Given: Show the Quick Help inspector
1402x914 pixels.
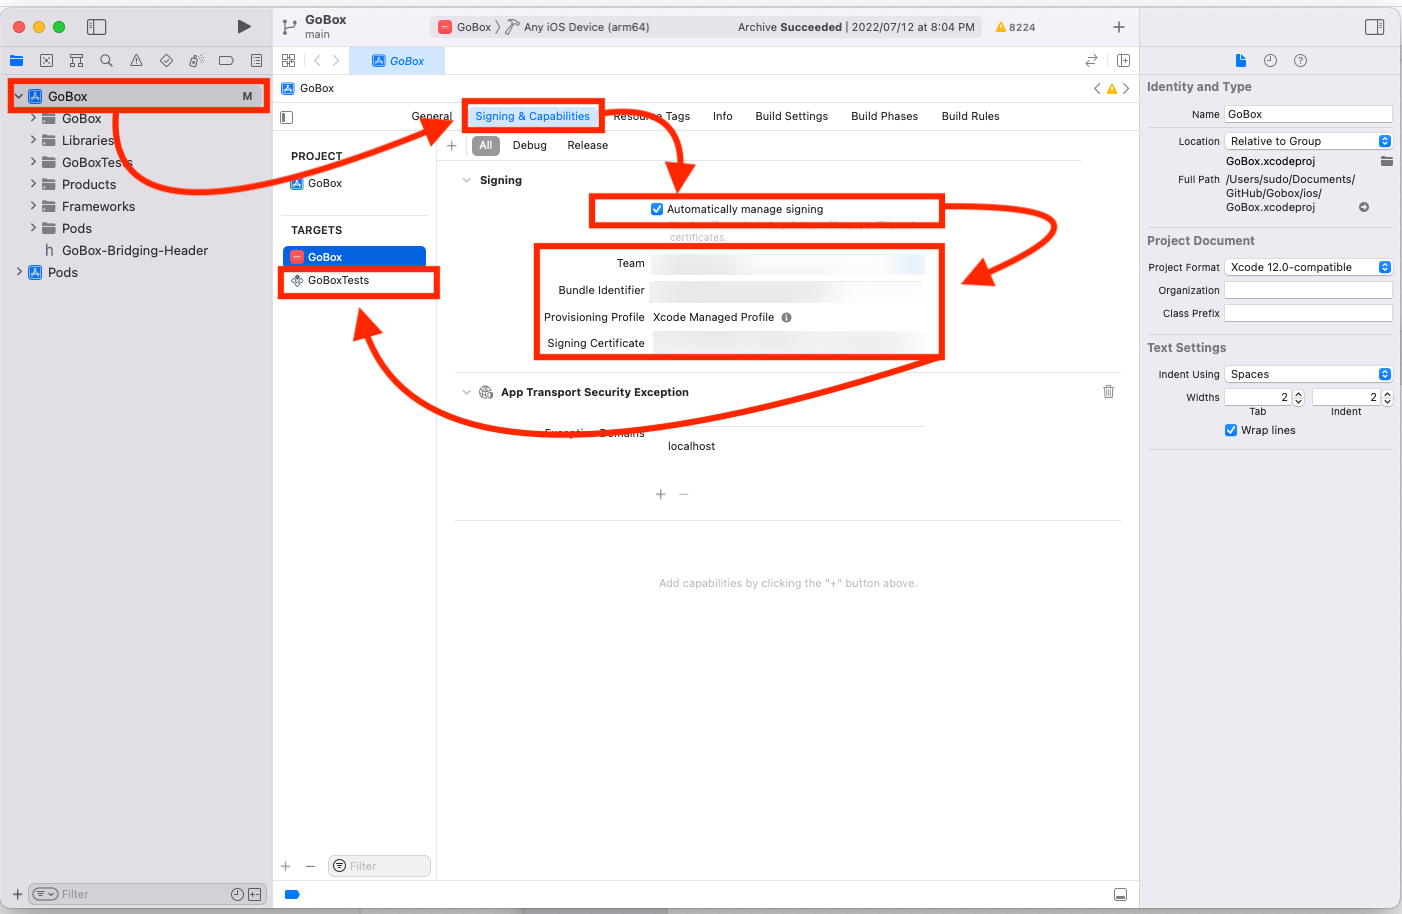Looking at the screenshot, I should [1300, 61].
